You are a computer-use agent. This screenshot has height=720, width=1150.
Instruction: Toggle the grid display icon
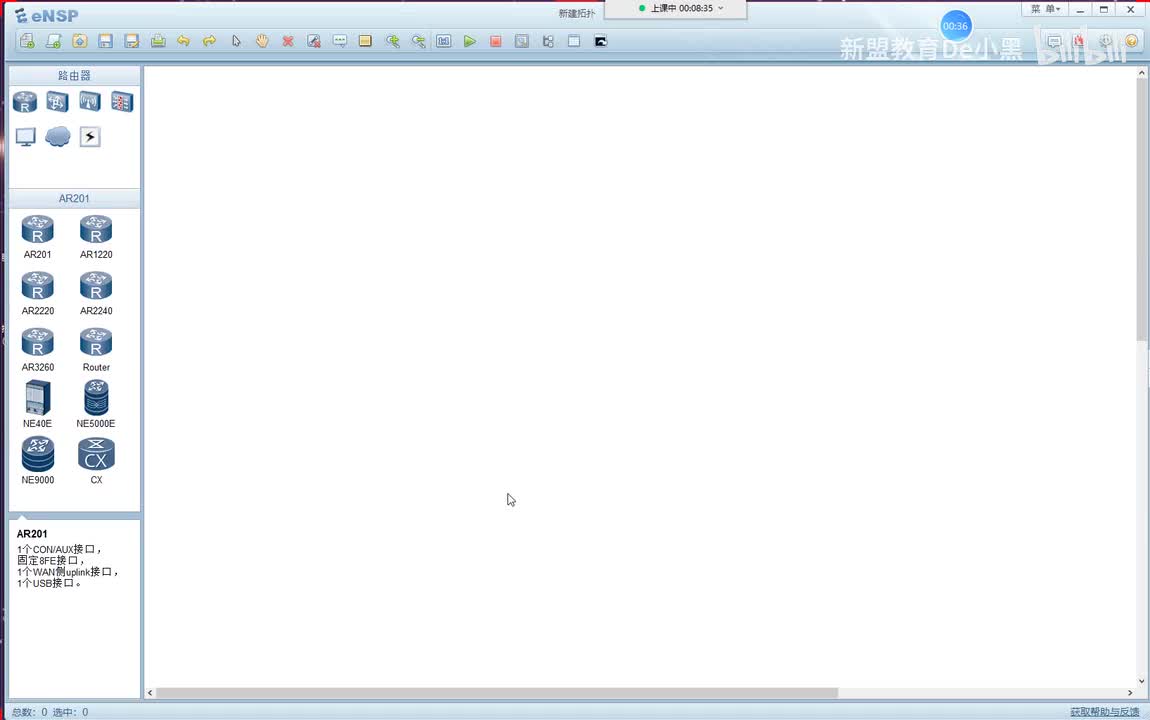pos(574,41)
